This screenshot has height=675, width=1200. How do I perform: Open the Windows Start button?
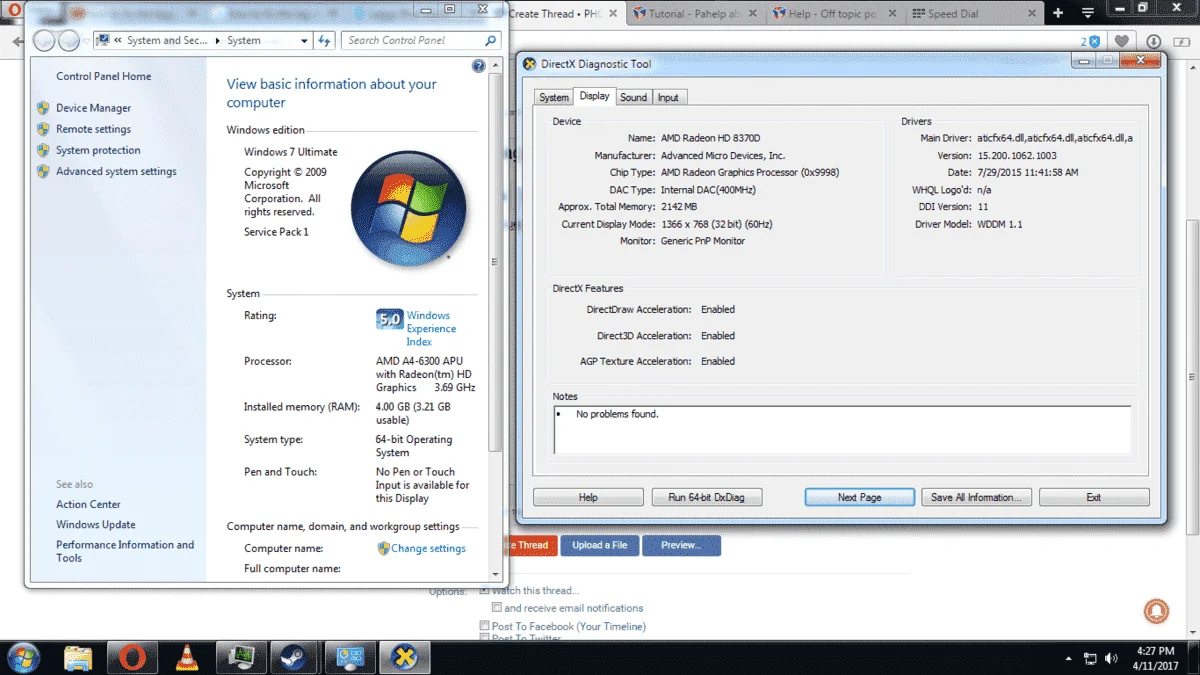point(22,657)
